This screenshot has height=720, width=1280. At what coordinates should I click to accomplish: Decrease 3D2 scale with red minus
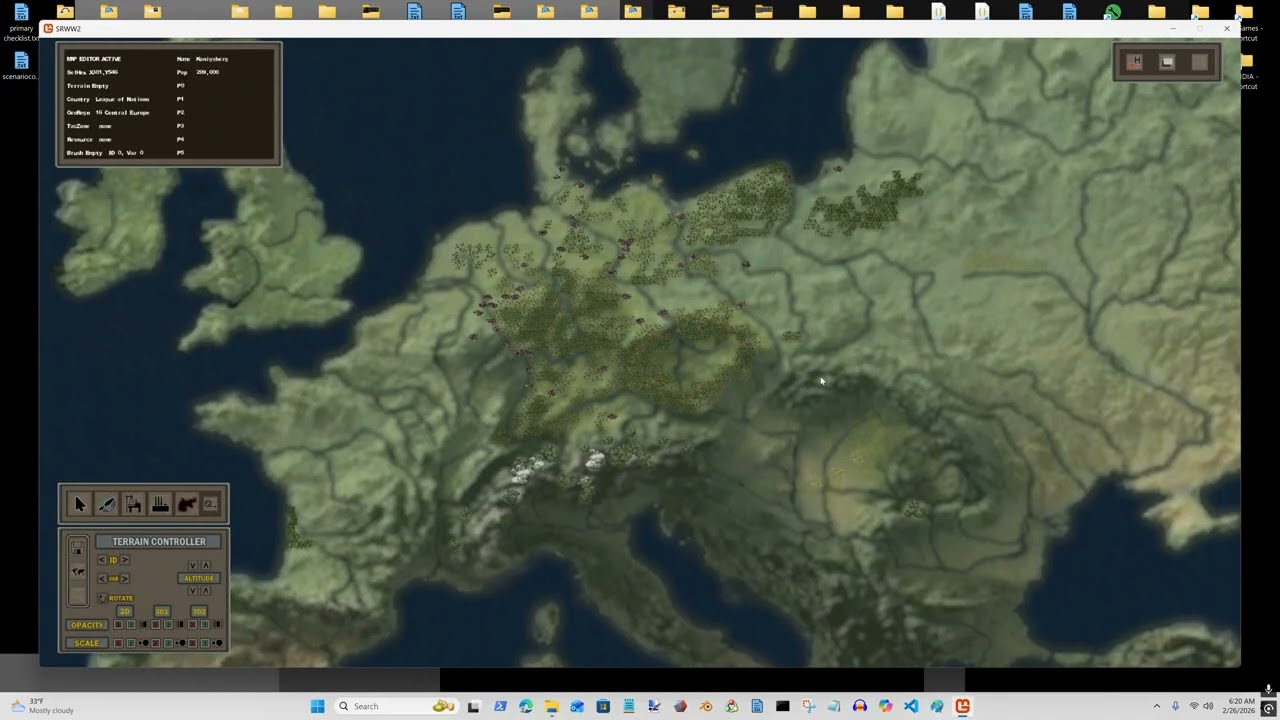pyautogui.click(x=192, y=643)
